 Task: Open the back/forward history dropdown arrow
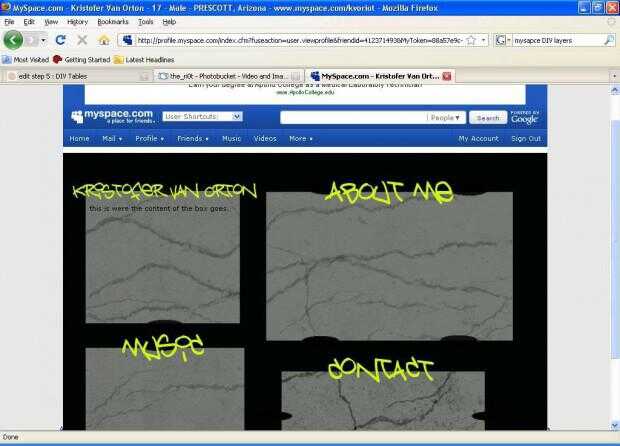43,40
